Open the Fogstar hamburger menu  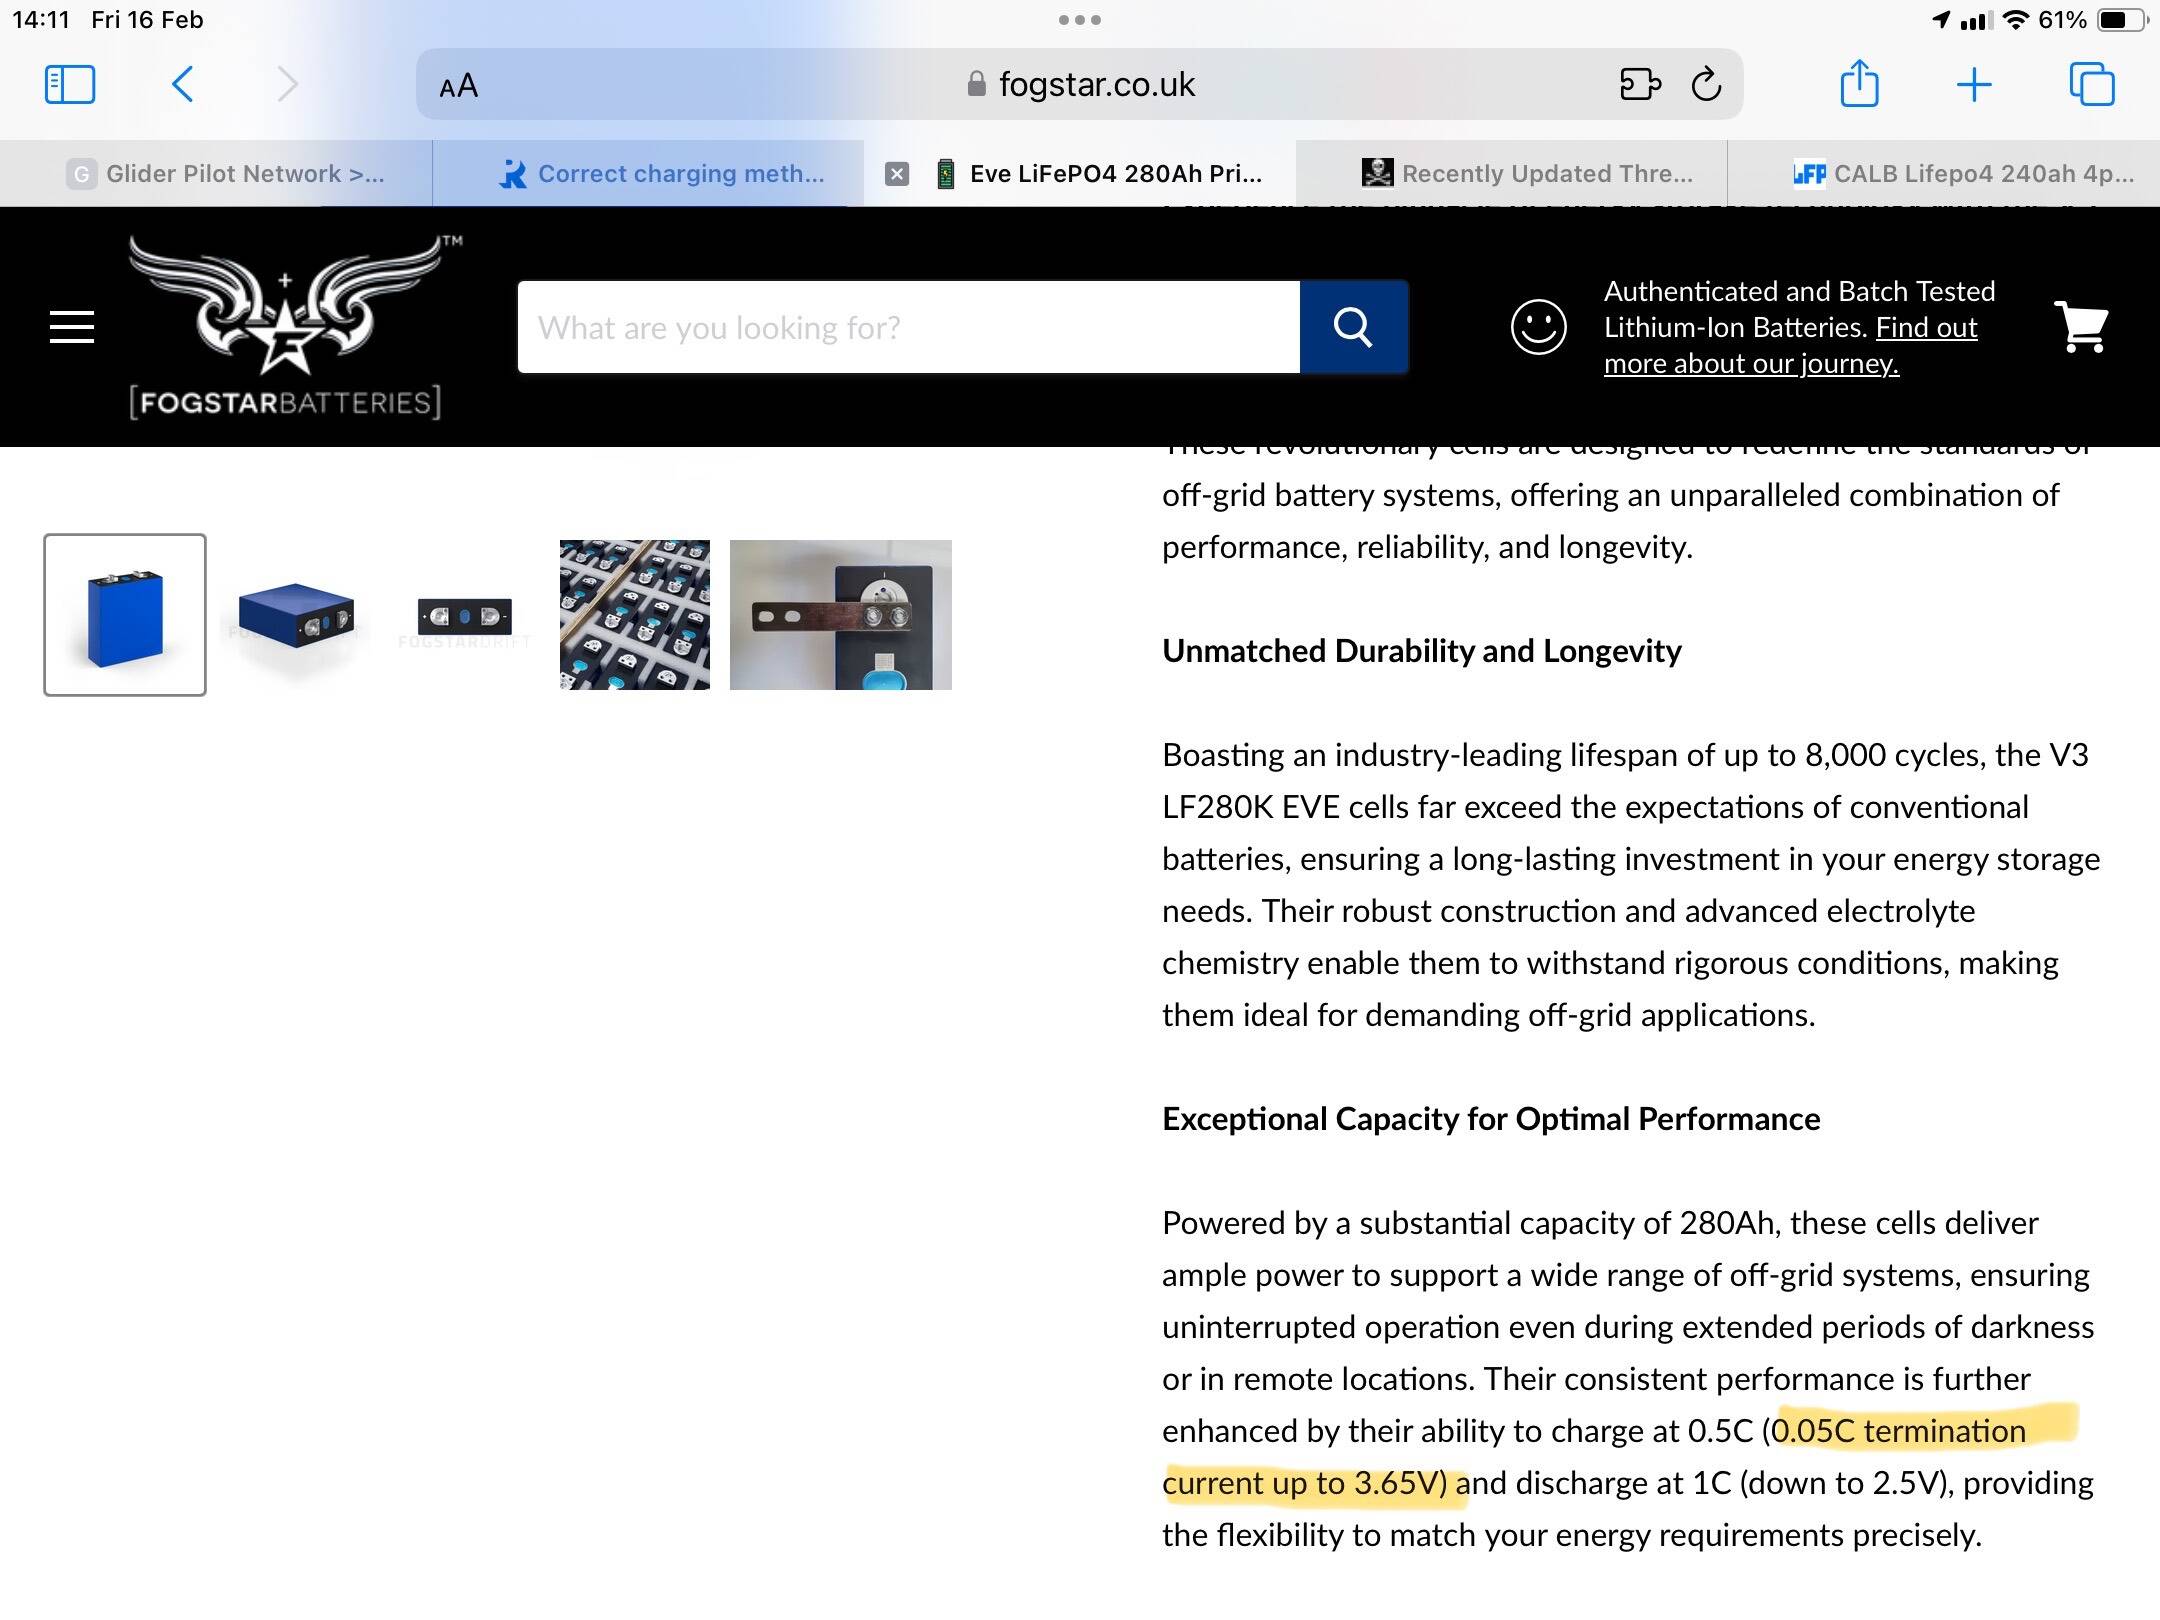(x=72, y=327)
